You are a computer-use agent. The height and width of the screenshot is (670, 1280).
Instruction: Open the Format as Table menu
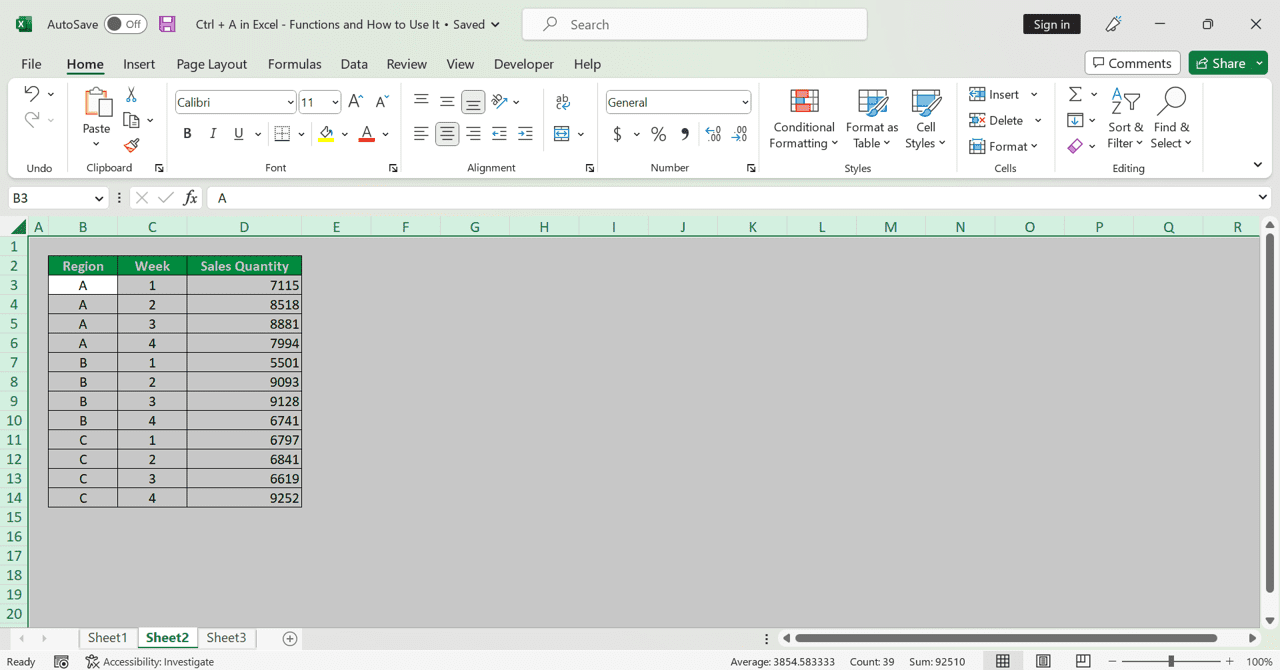click(872, 119)
